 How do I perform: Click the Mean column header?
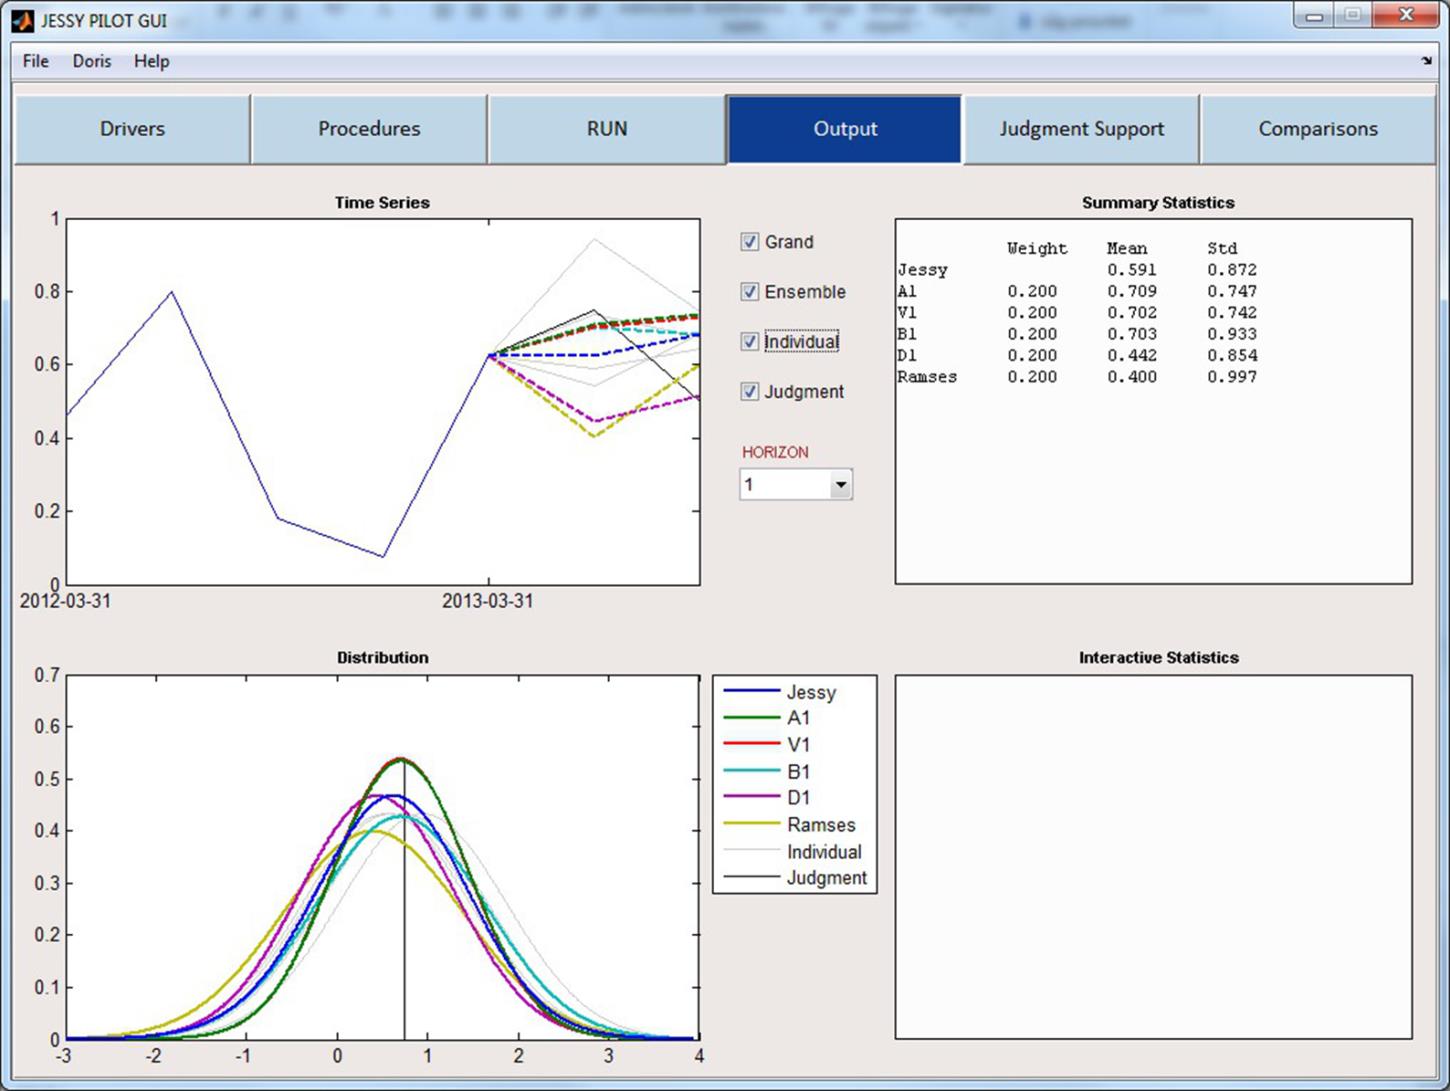(1127, 249)
